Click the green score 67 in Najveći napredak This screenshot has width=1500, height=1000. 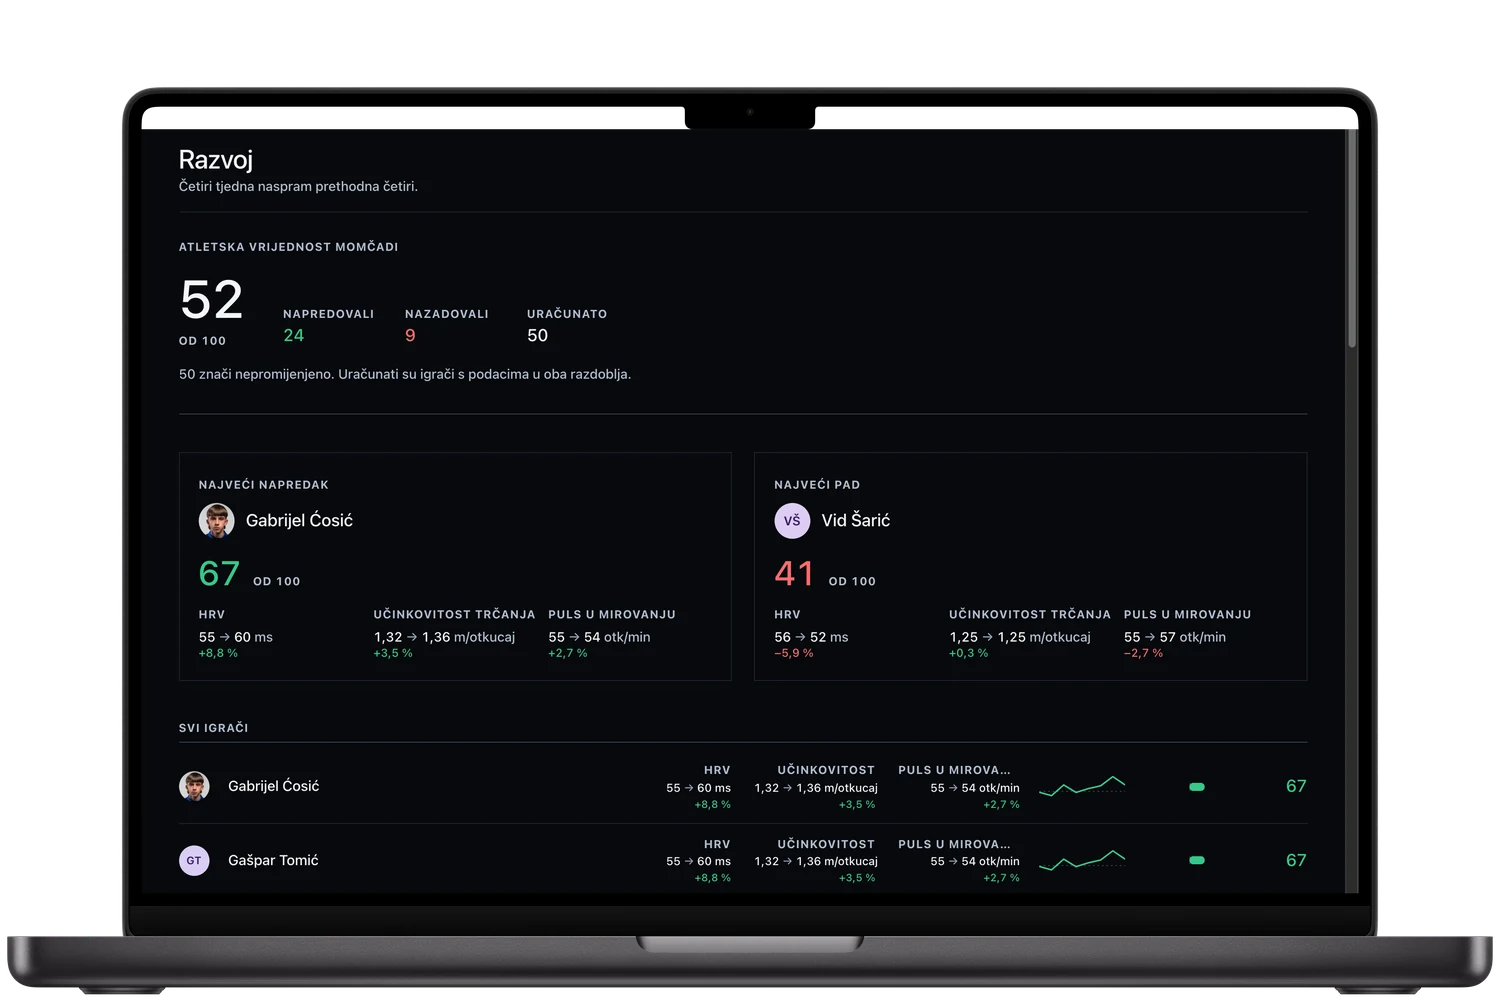(x=219, y=574)
